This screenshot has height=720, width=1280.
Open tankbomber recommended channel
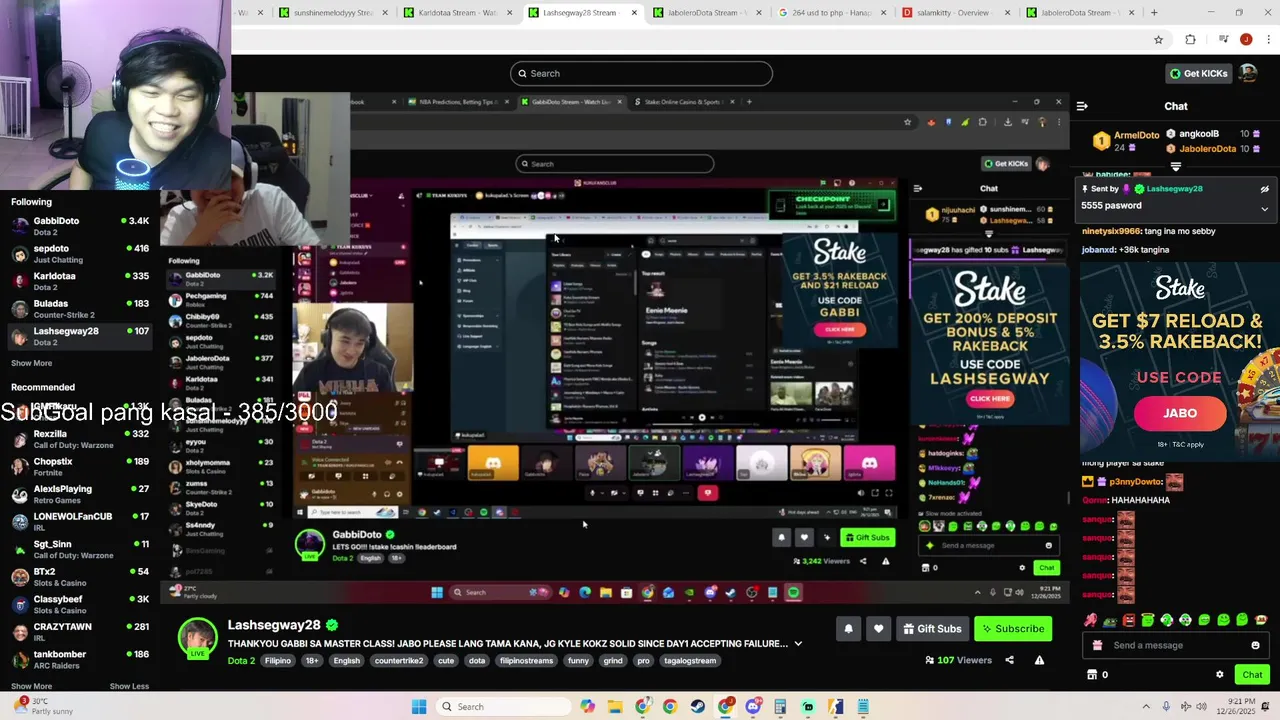coord(79,659)
